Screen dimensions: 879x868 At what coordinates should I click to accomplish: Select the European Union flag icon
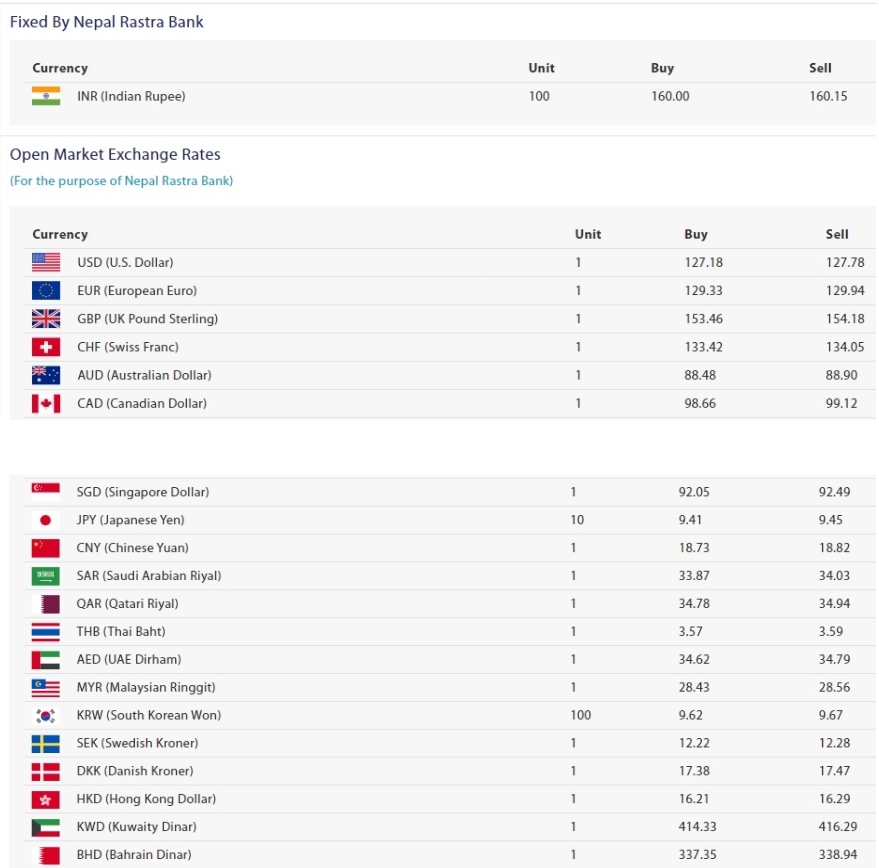coord(46,290)
